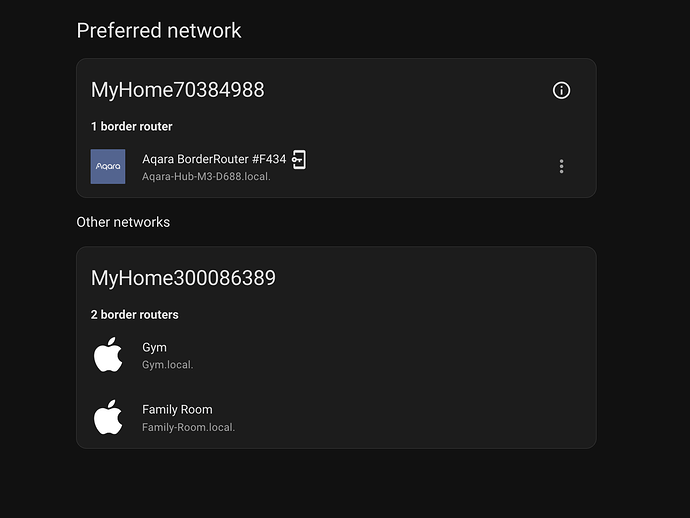The height and width of the screenshot is (518, 690).
Task: Click the Aqara logo thumbnail
Action: (108, 166)
